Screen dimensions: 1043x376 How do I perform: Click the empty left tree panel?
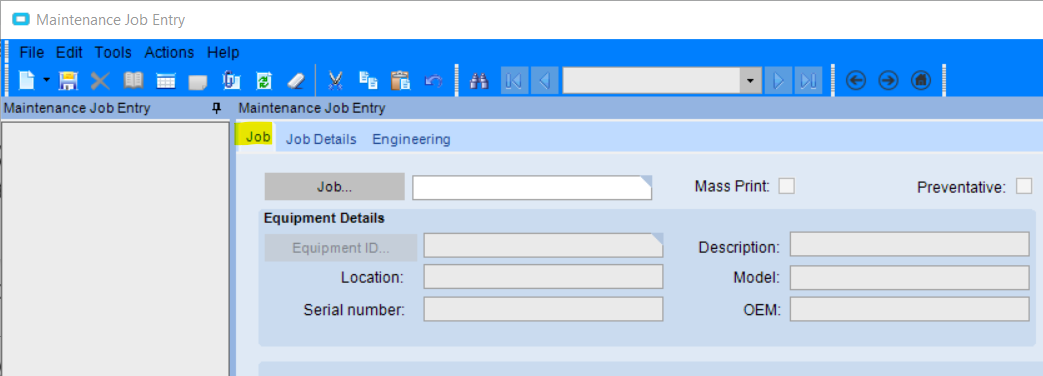pyautogui.click(x=116, y=248)
